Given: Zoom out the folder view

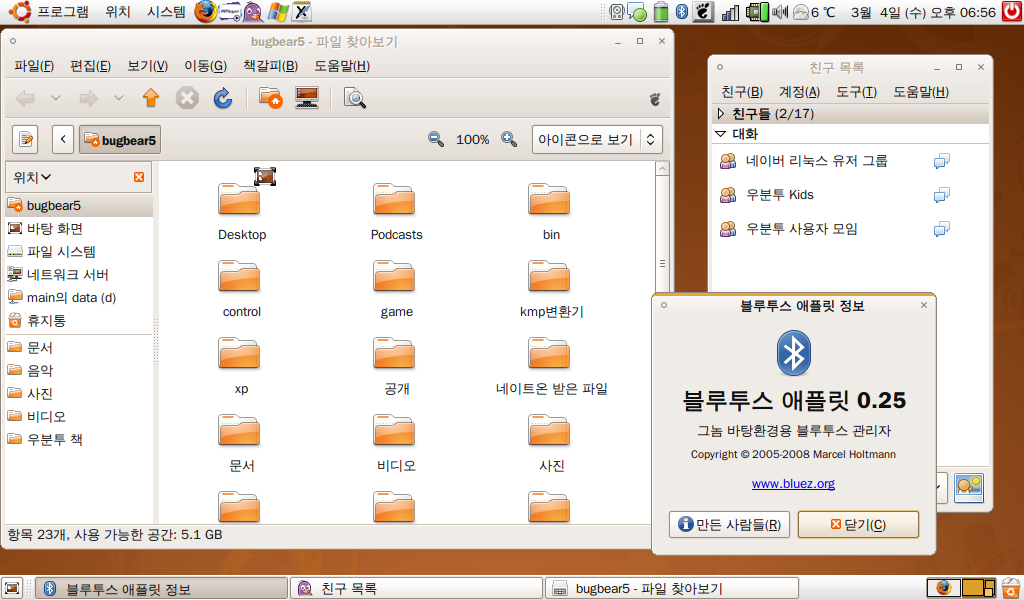Looking at the screenshot, I should click(436, 139).
